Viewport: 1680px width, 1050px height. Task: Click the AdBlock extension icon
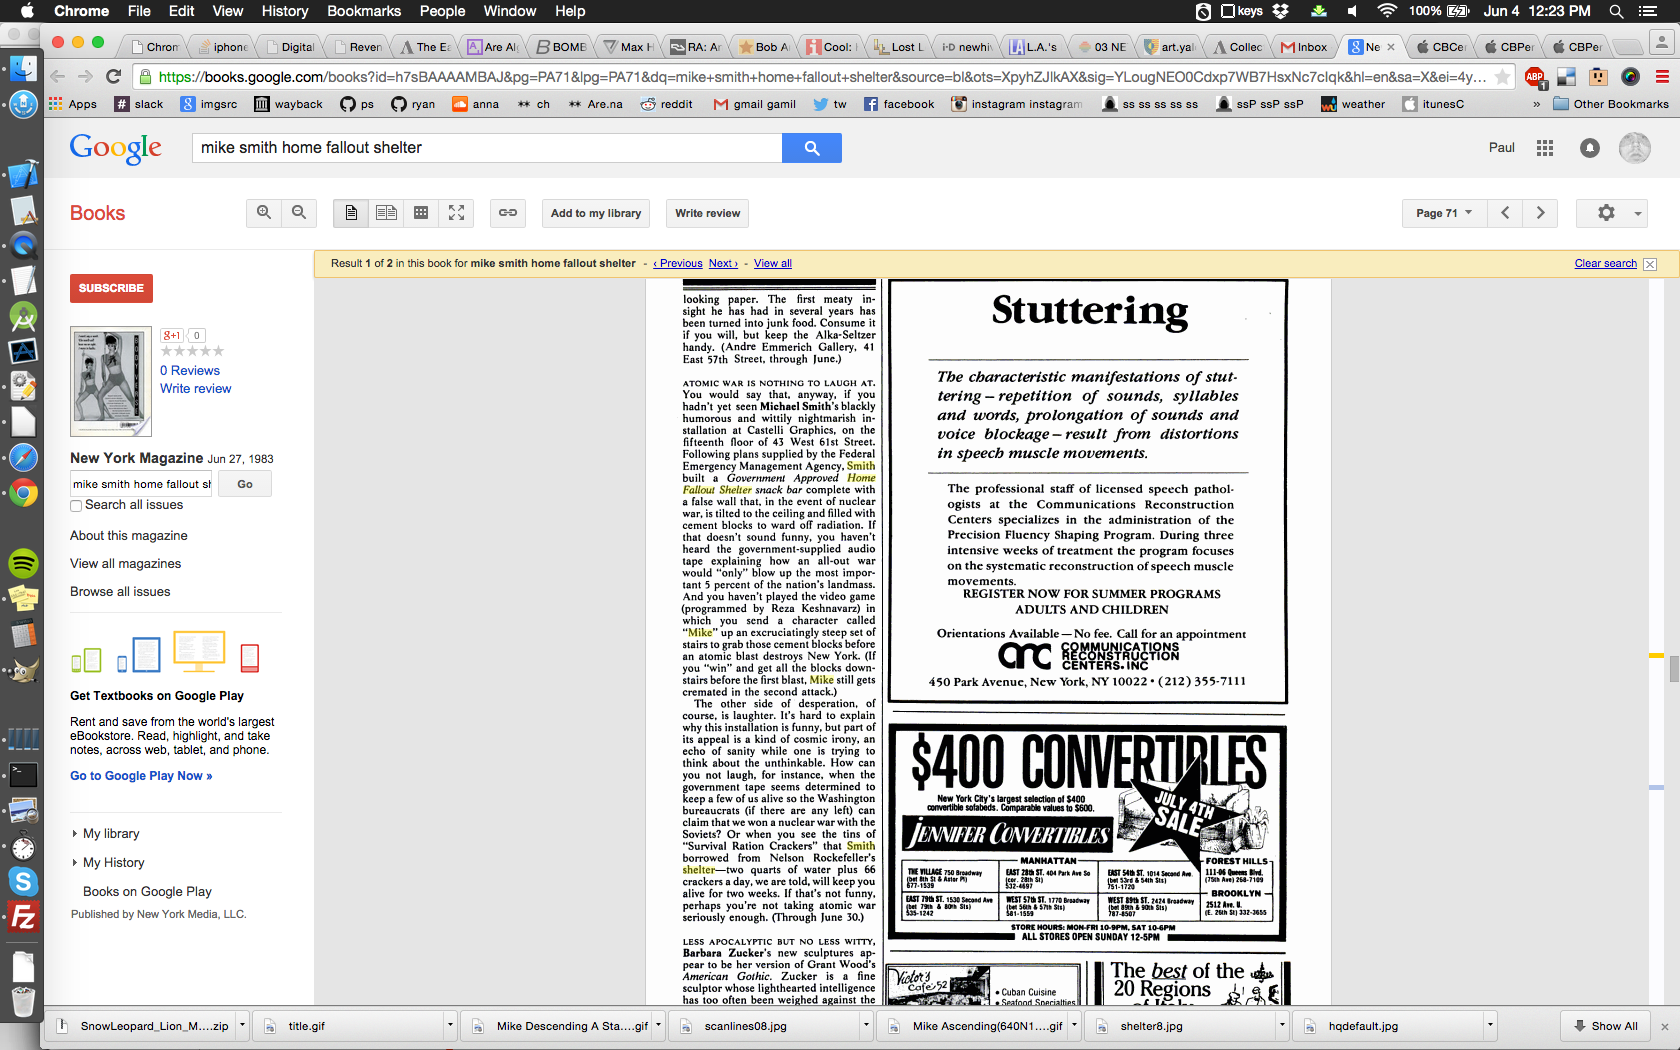point(1535,77)
